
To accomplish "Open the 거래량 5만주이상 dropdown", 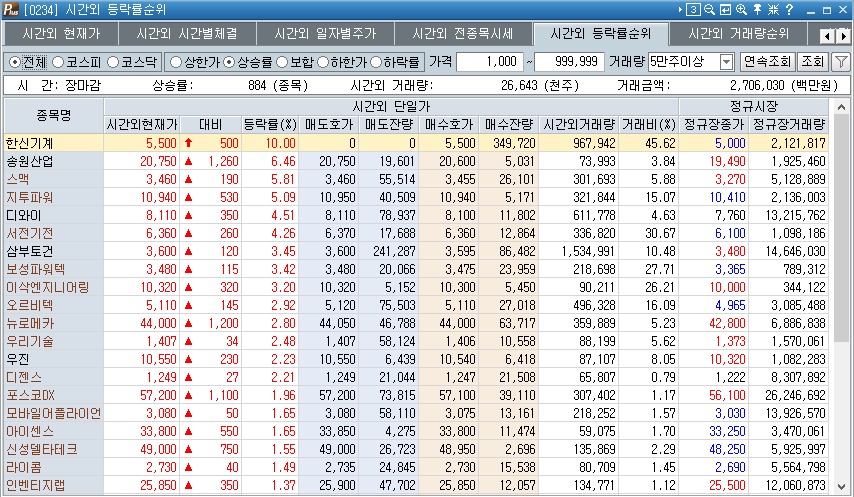I will [726, 62].
